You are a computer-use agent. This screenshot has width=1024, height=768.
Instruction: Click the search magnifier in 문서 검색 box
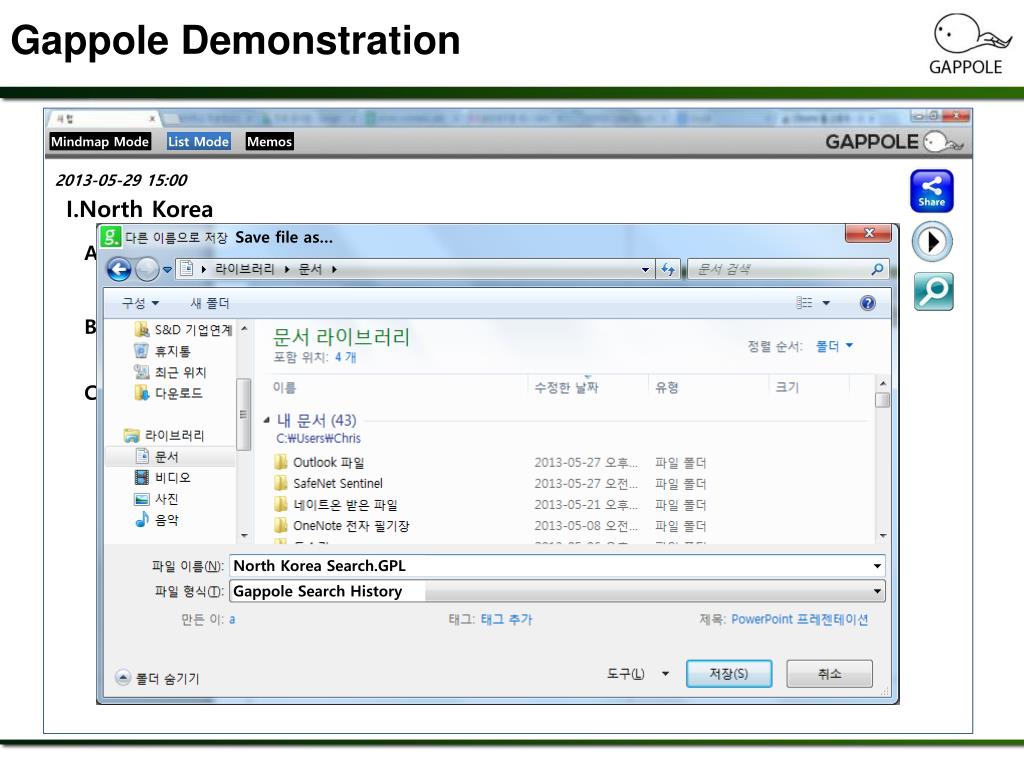(877, 269)
